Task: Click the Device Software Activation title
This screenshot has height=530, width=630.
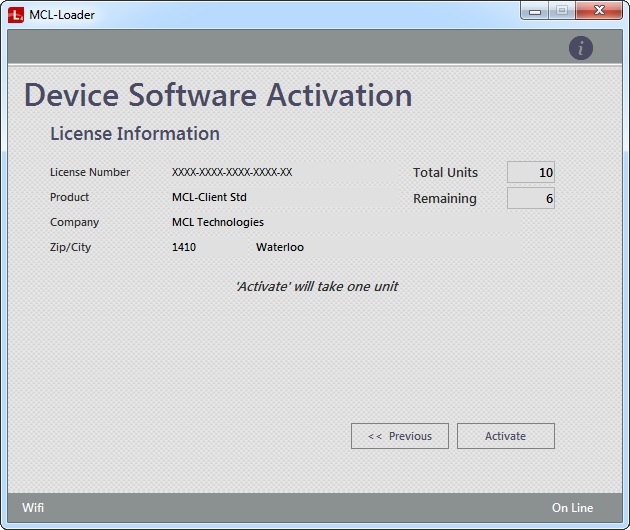Action: point(218,95)
